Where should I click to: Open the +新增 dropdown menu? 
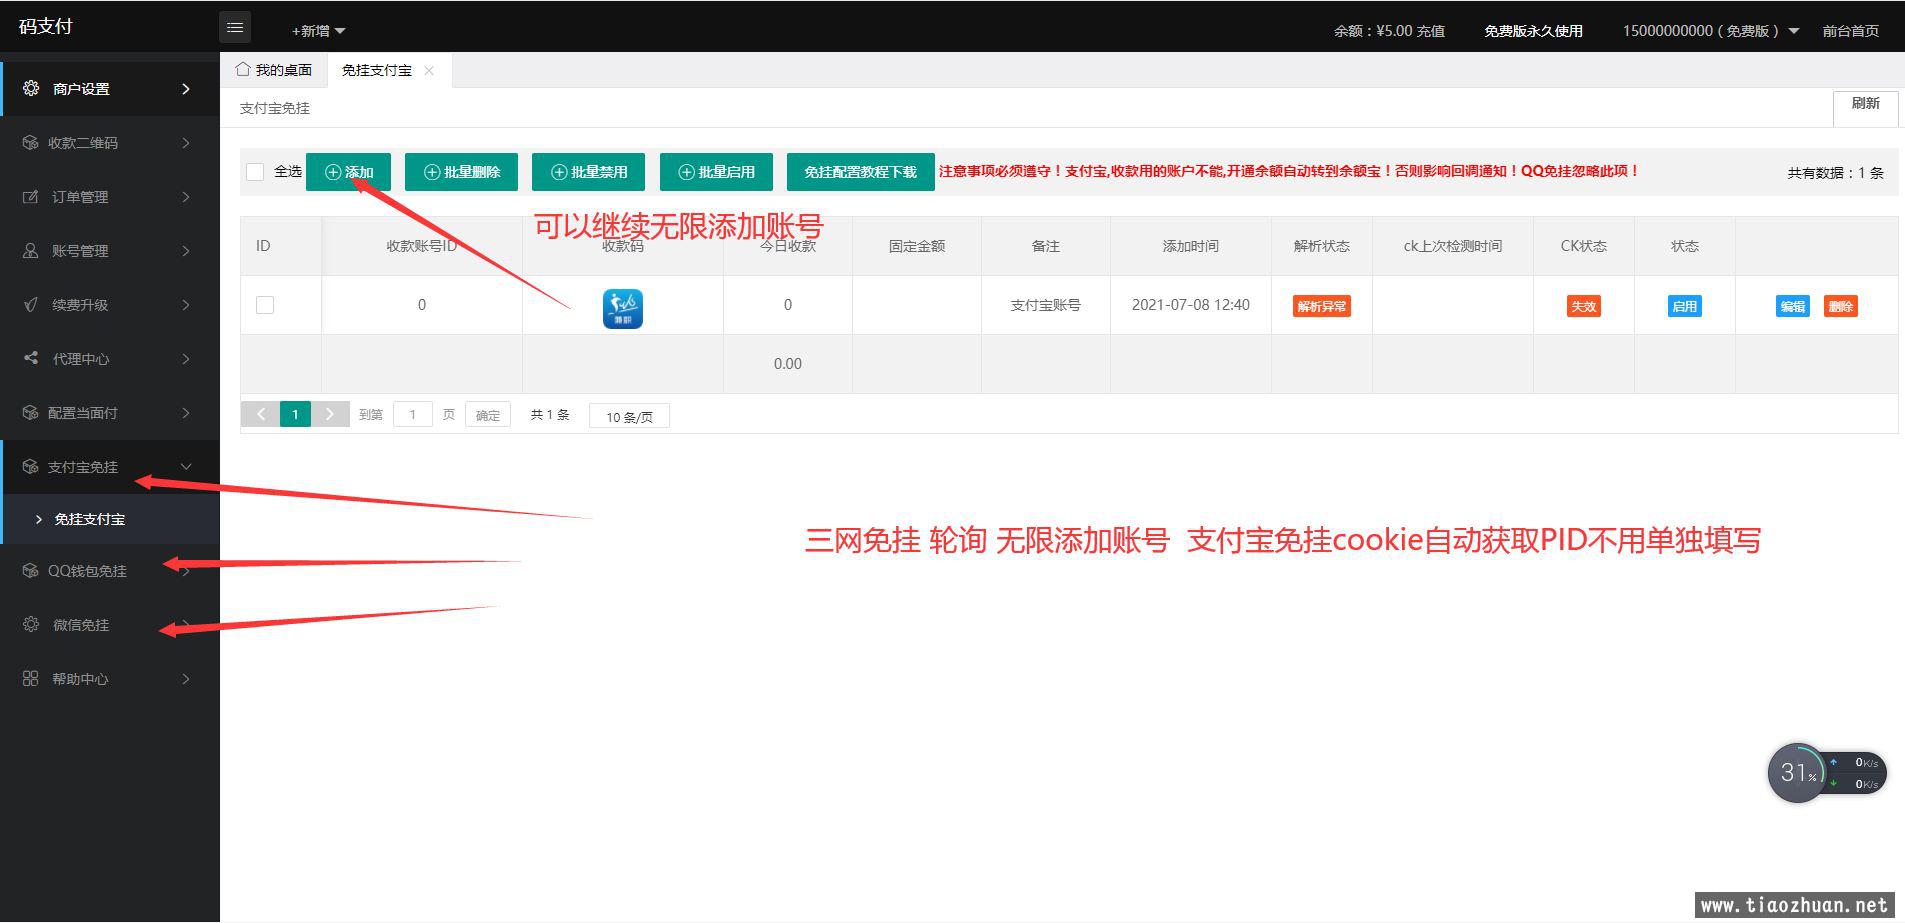[x=318, y=31]
